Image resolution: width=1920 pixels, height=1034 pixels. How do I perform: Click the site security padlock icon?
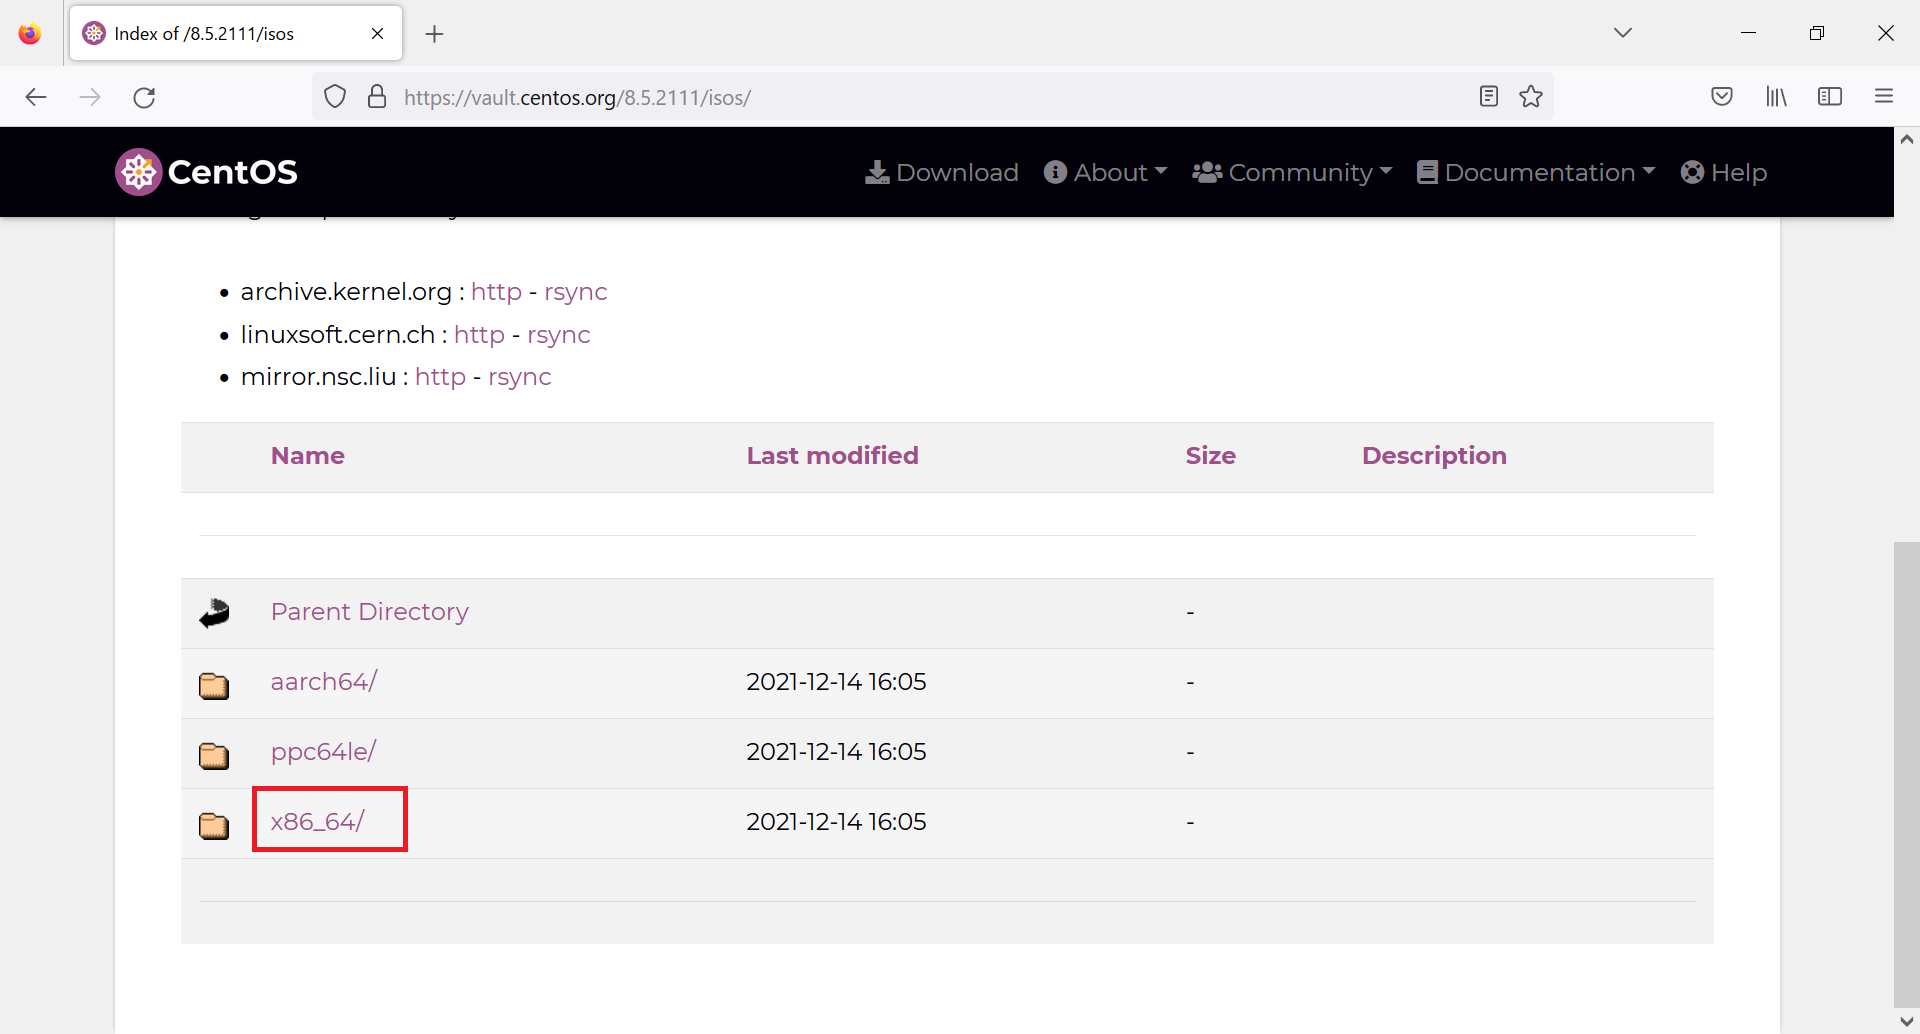(x=377, y=97)
